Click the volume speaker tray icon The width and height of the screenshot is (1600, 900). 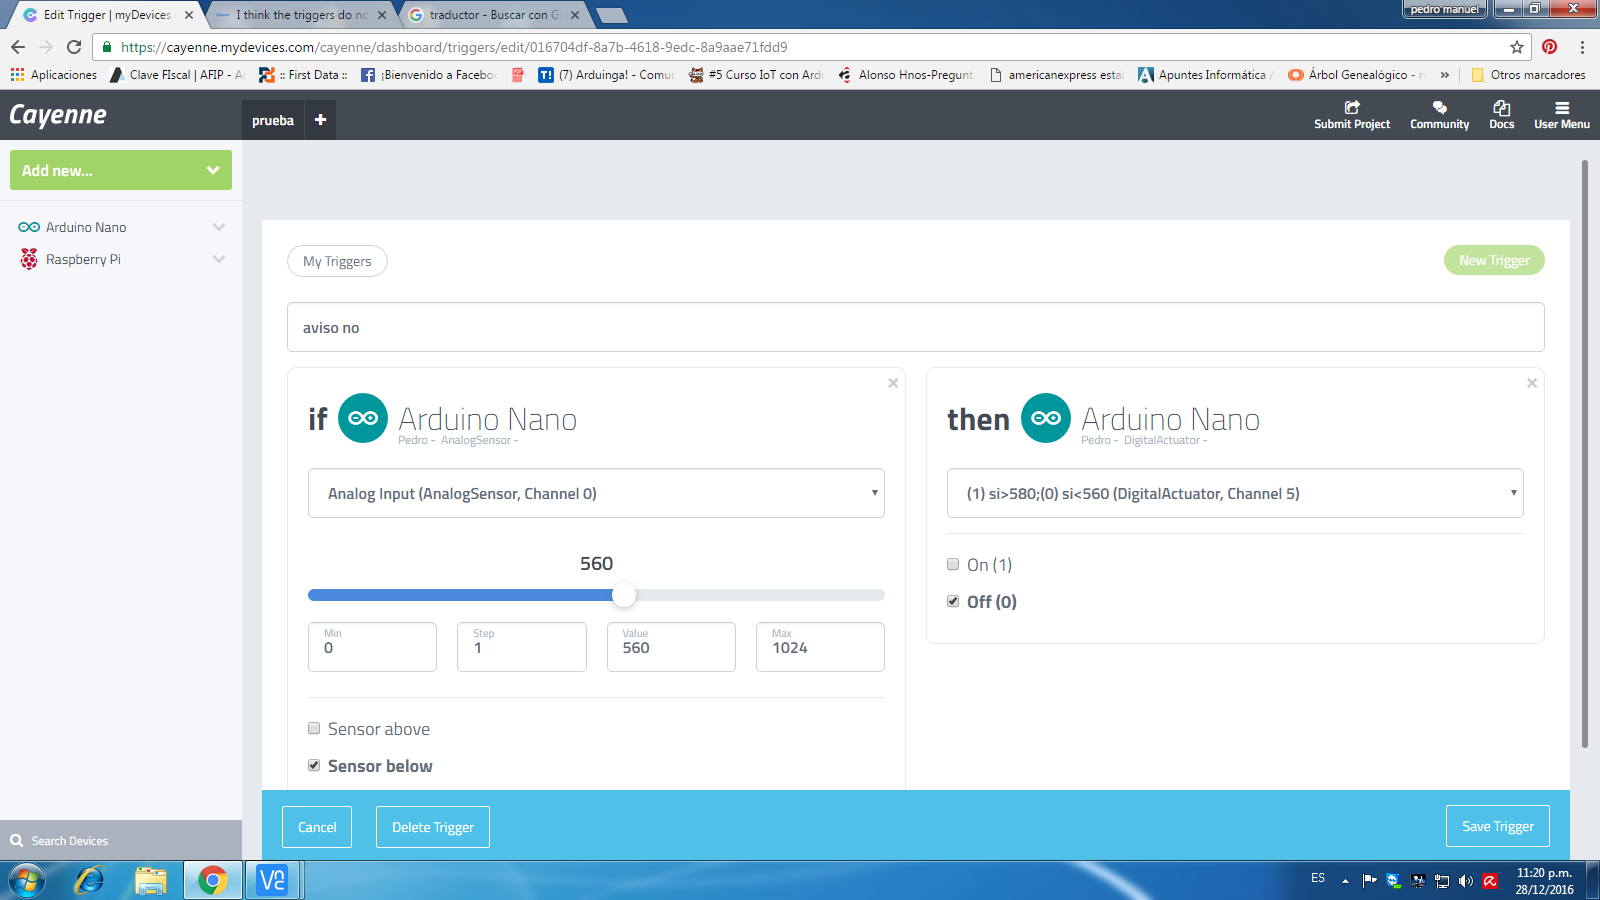(x=1466, y=881)
